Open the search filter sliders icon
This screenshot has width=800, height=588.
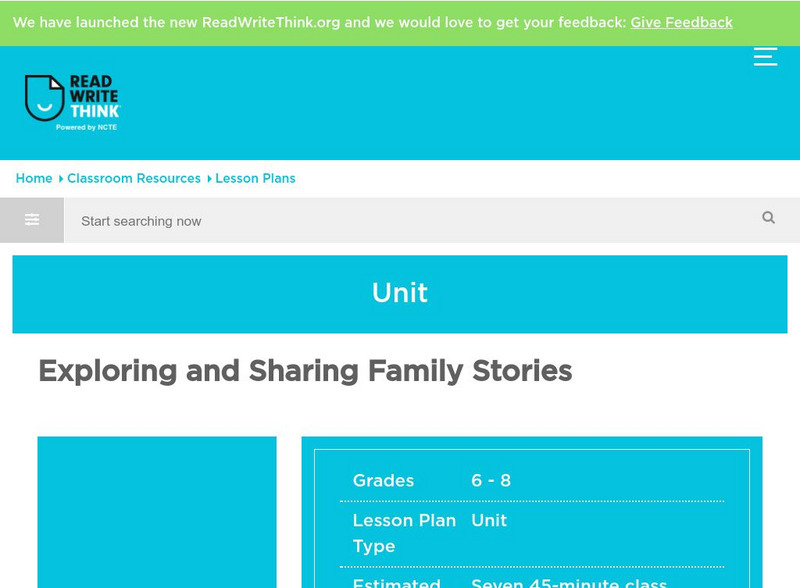tap(32, 220)
